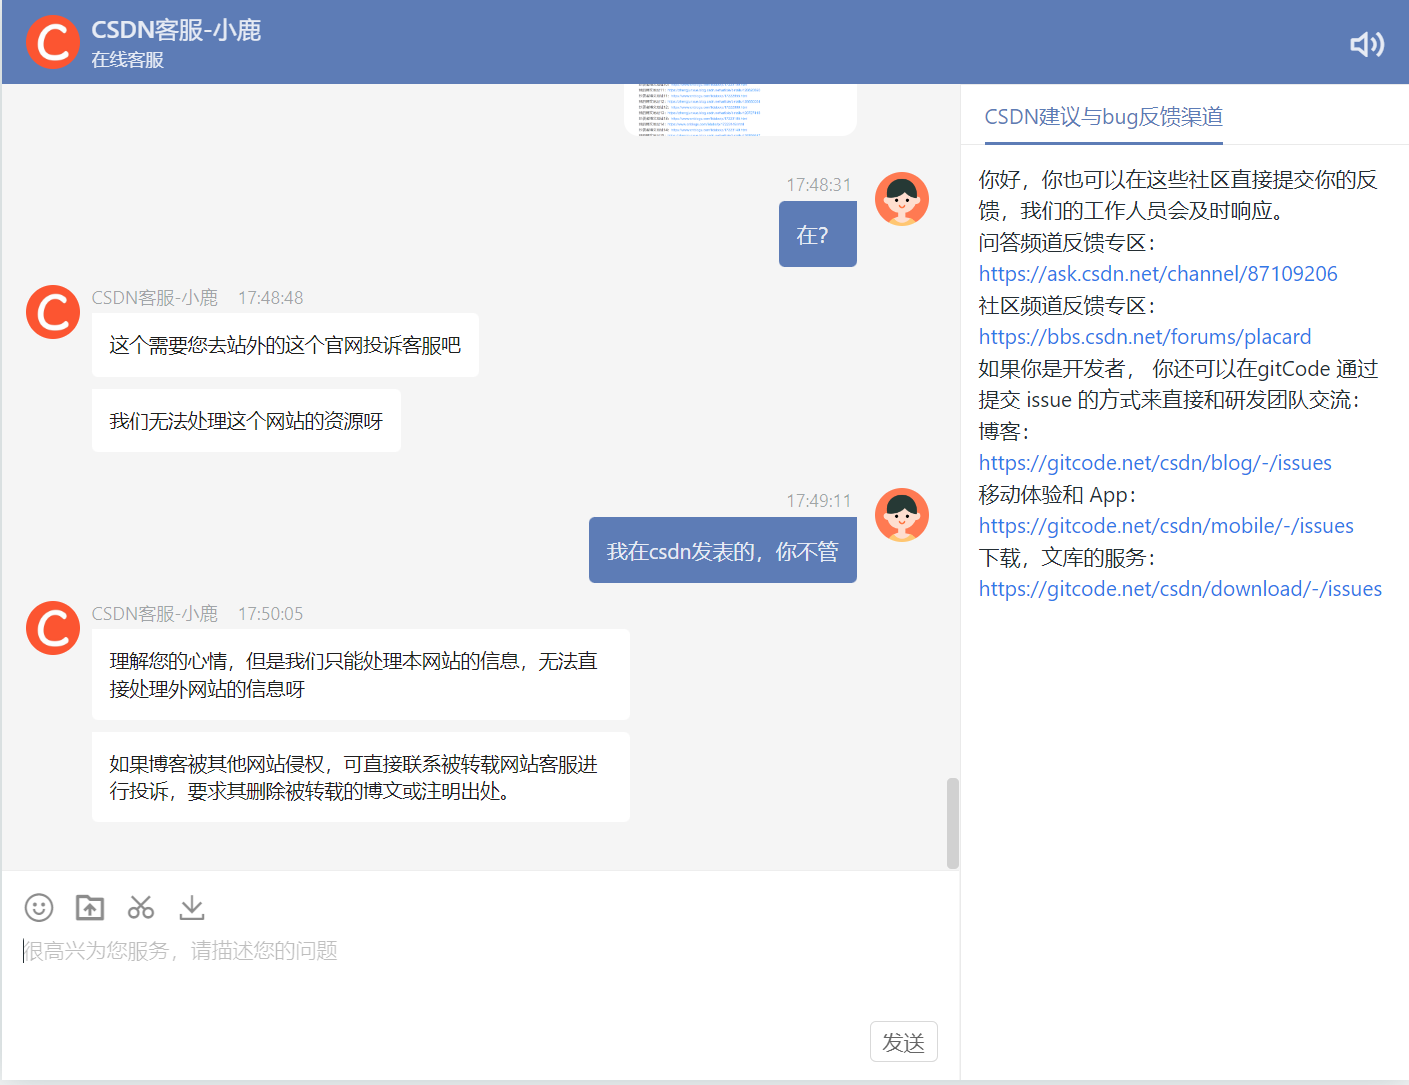Viewport: 1409px width, 1085px height.
Task: Click the 理解您的心情 message bubble
Action: pyautogui.click(x=361, y=675)
